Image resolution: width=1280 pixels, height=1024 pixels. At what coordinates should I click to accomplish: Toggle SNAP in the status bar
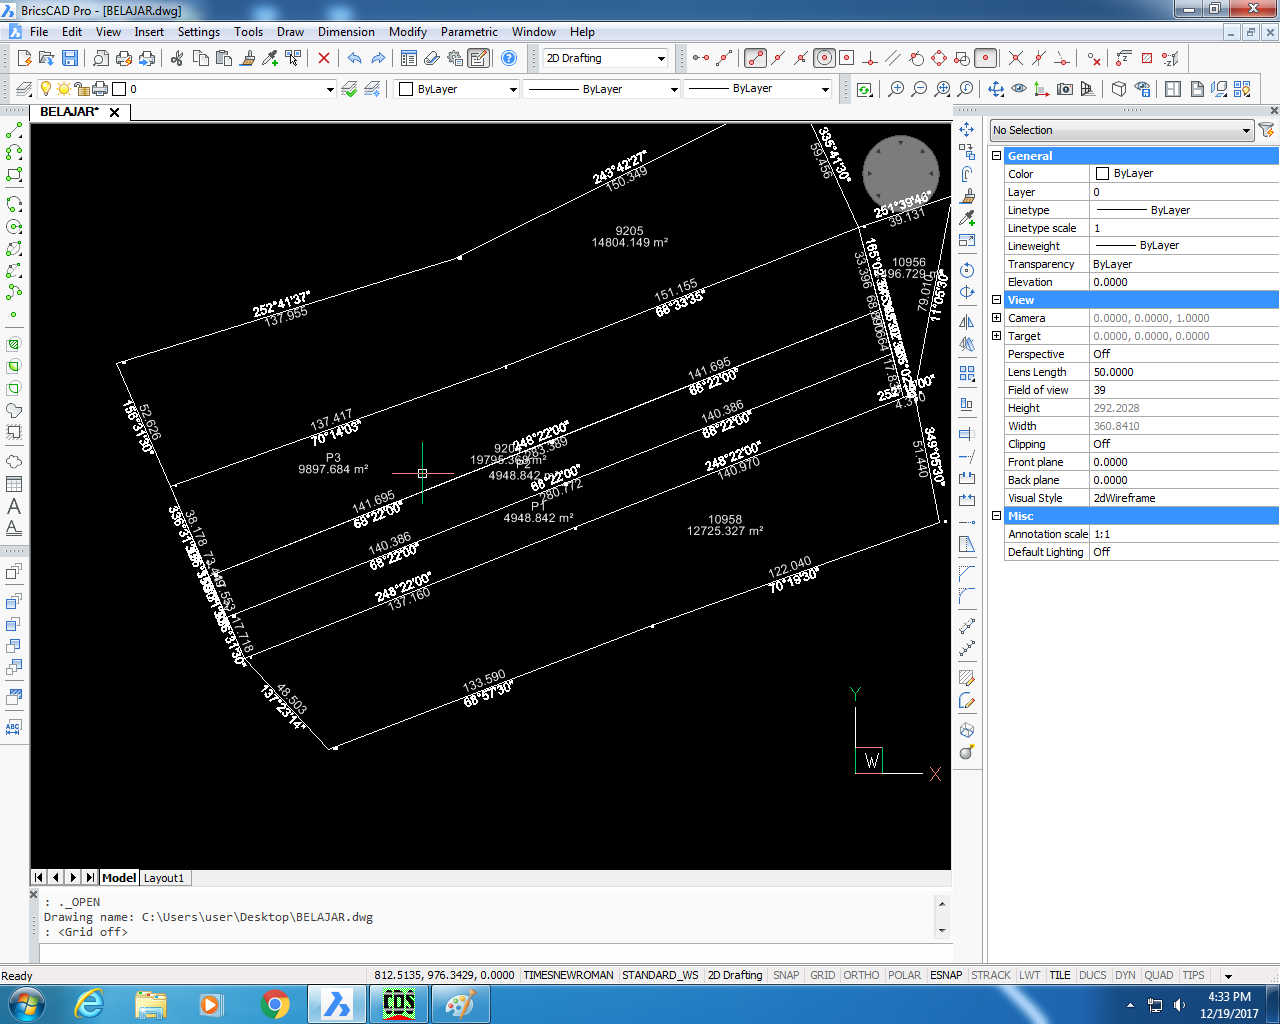(786, 975)
